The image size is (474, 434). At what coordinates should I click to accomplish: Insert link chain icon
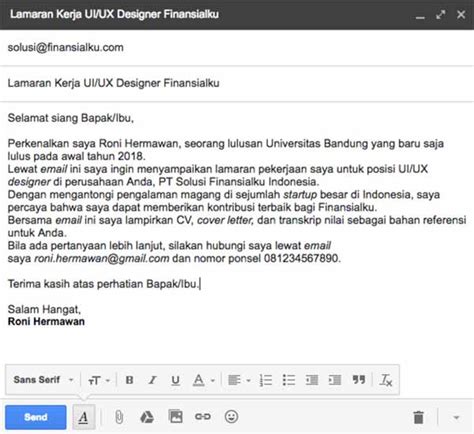pyautogui.click(x=203, y=417)
